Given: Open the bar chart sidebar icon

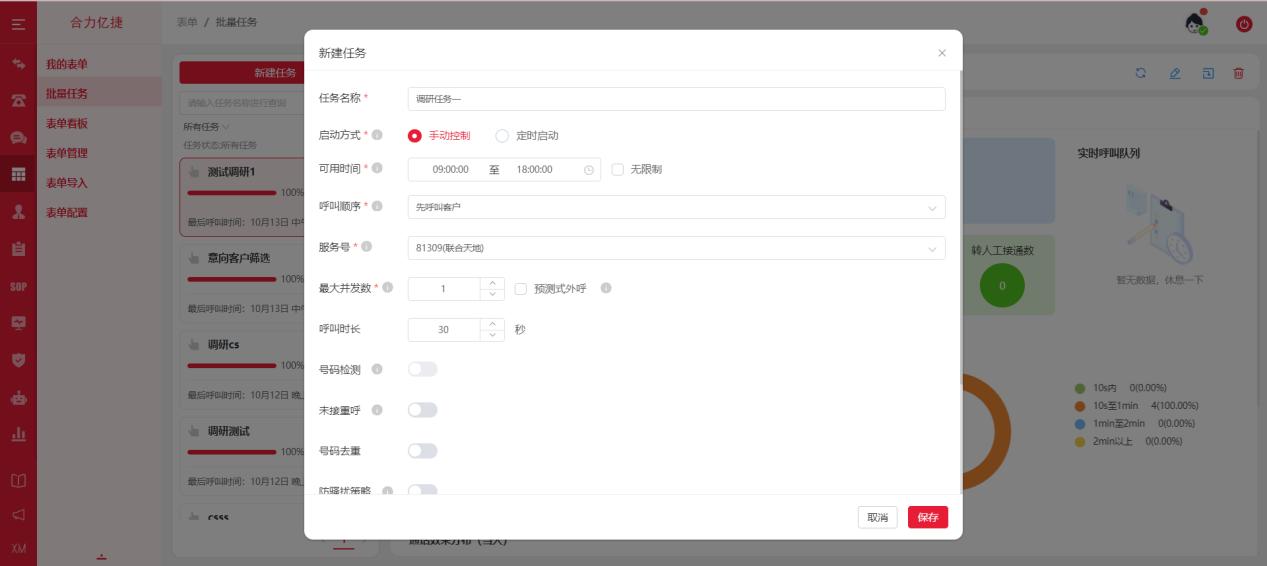Looking at the screenshot, I should 18,434.
